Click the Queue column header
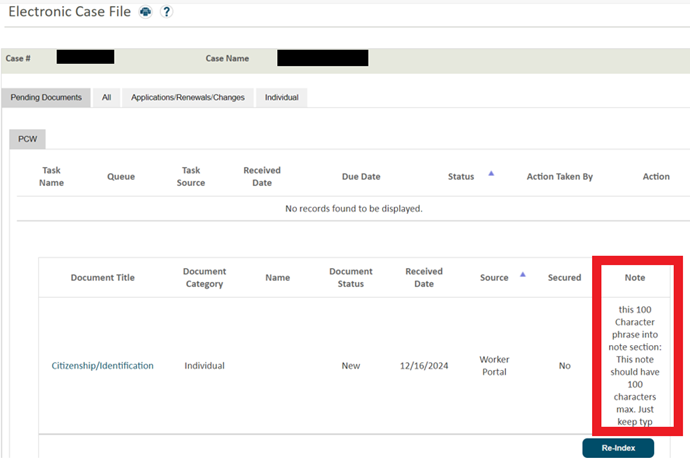The width and height of the screenshot is (690, 468). (121, 176)
